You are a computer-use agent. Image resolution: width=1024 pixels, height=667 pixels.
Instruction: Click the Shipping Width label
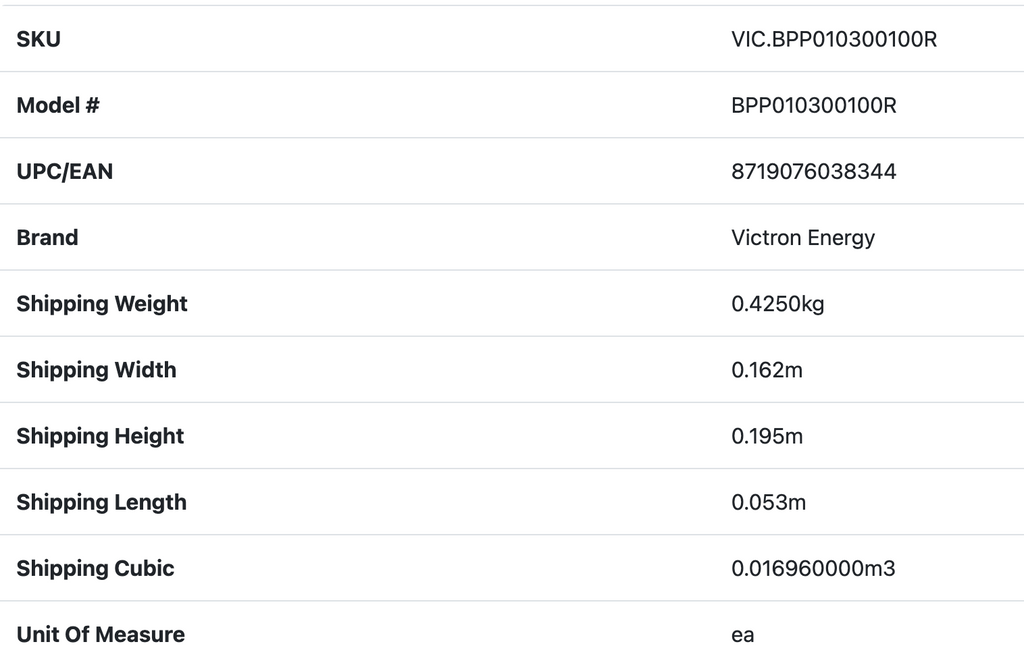(96, 369)
